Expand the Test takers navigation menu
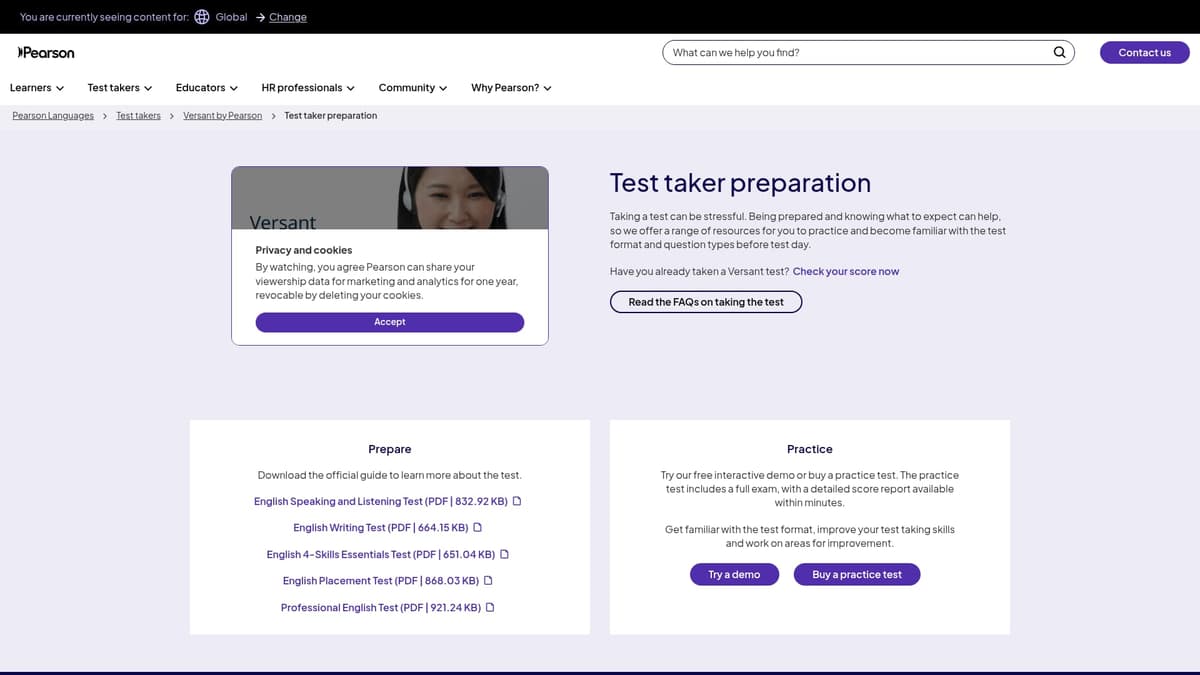Viewport: 1200px width, 675px height. pyautogui.click(x=120, y=88)
